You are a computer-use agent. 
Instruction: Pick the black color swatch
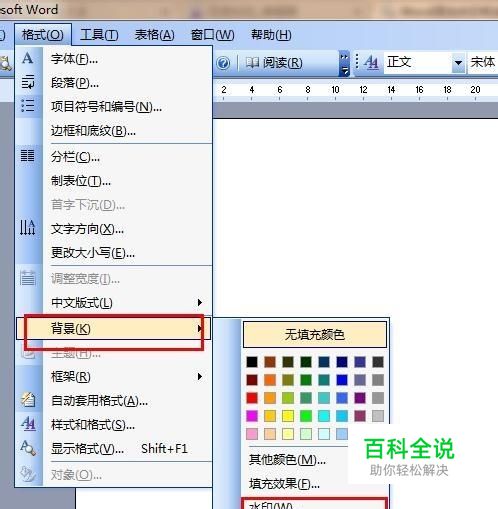[x=252, y=362]
